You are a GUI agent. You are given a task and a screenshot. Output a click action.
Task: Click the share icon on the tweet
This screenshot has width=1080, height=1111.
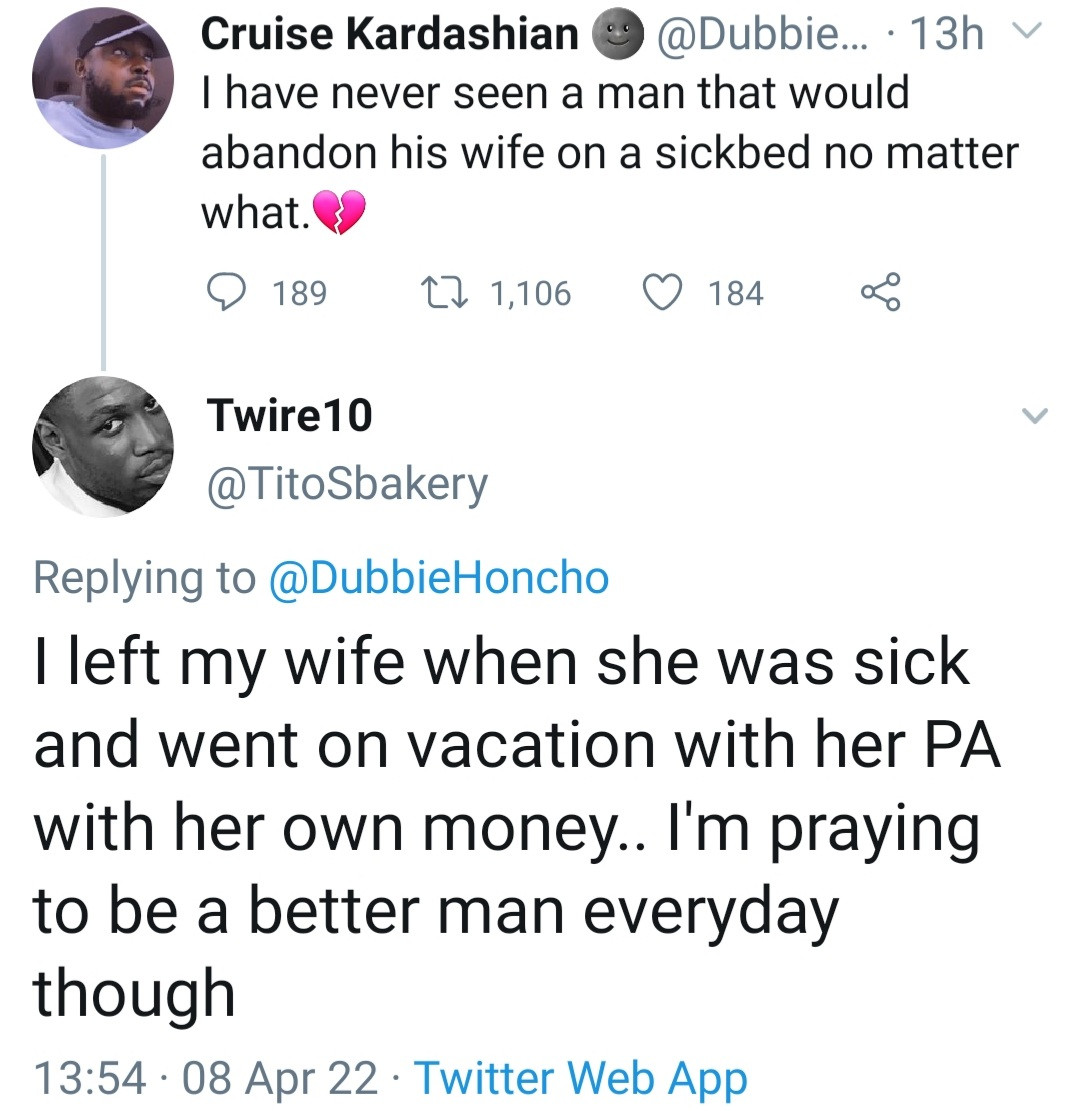(881, 293)
